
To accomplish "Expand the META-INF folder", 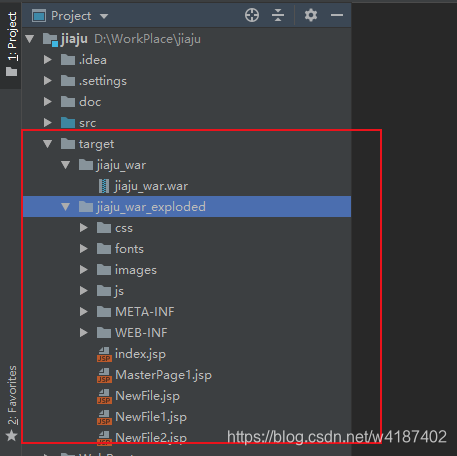I will point(84,312).
